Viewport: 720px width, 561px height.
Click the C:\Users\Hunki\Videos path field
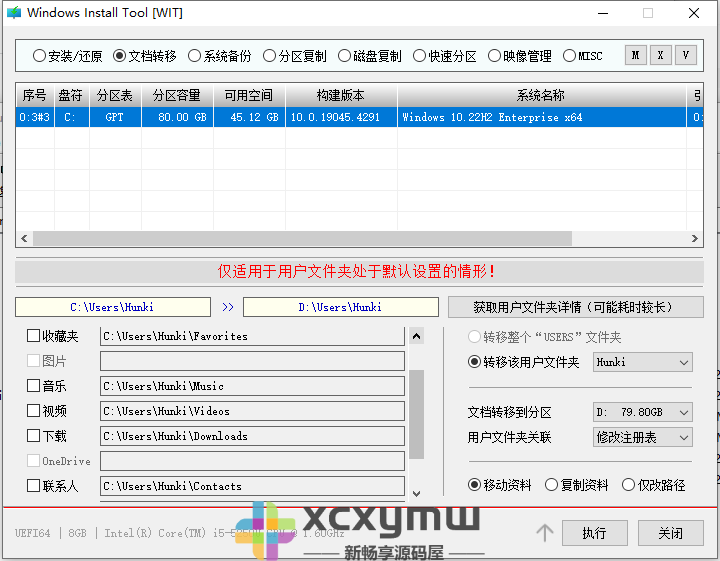[252, 411]
